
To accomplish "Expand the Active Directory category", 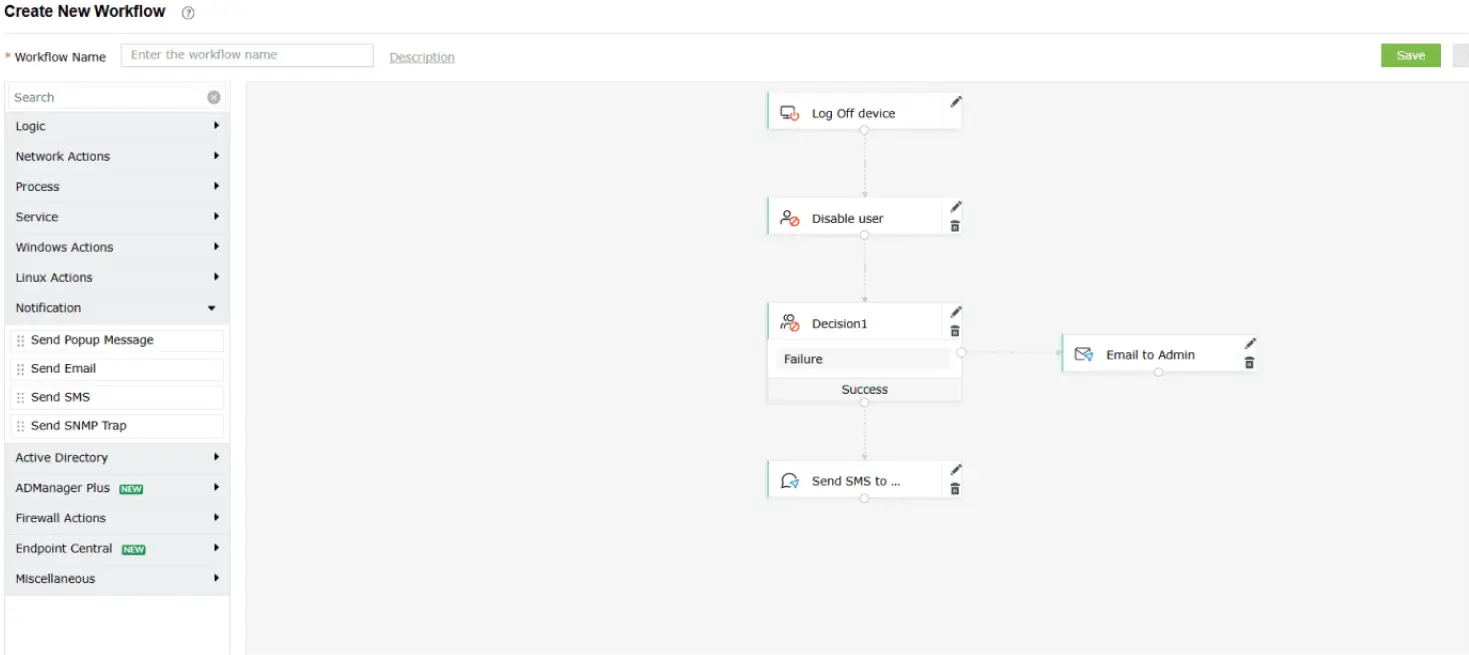I will 115,457.
